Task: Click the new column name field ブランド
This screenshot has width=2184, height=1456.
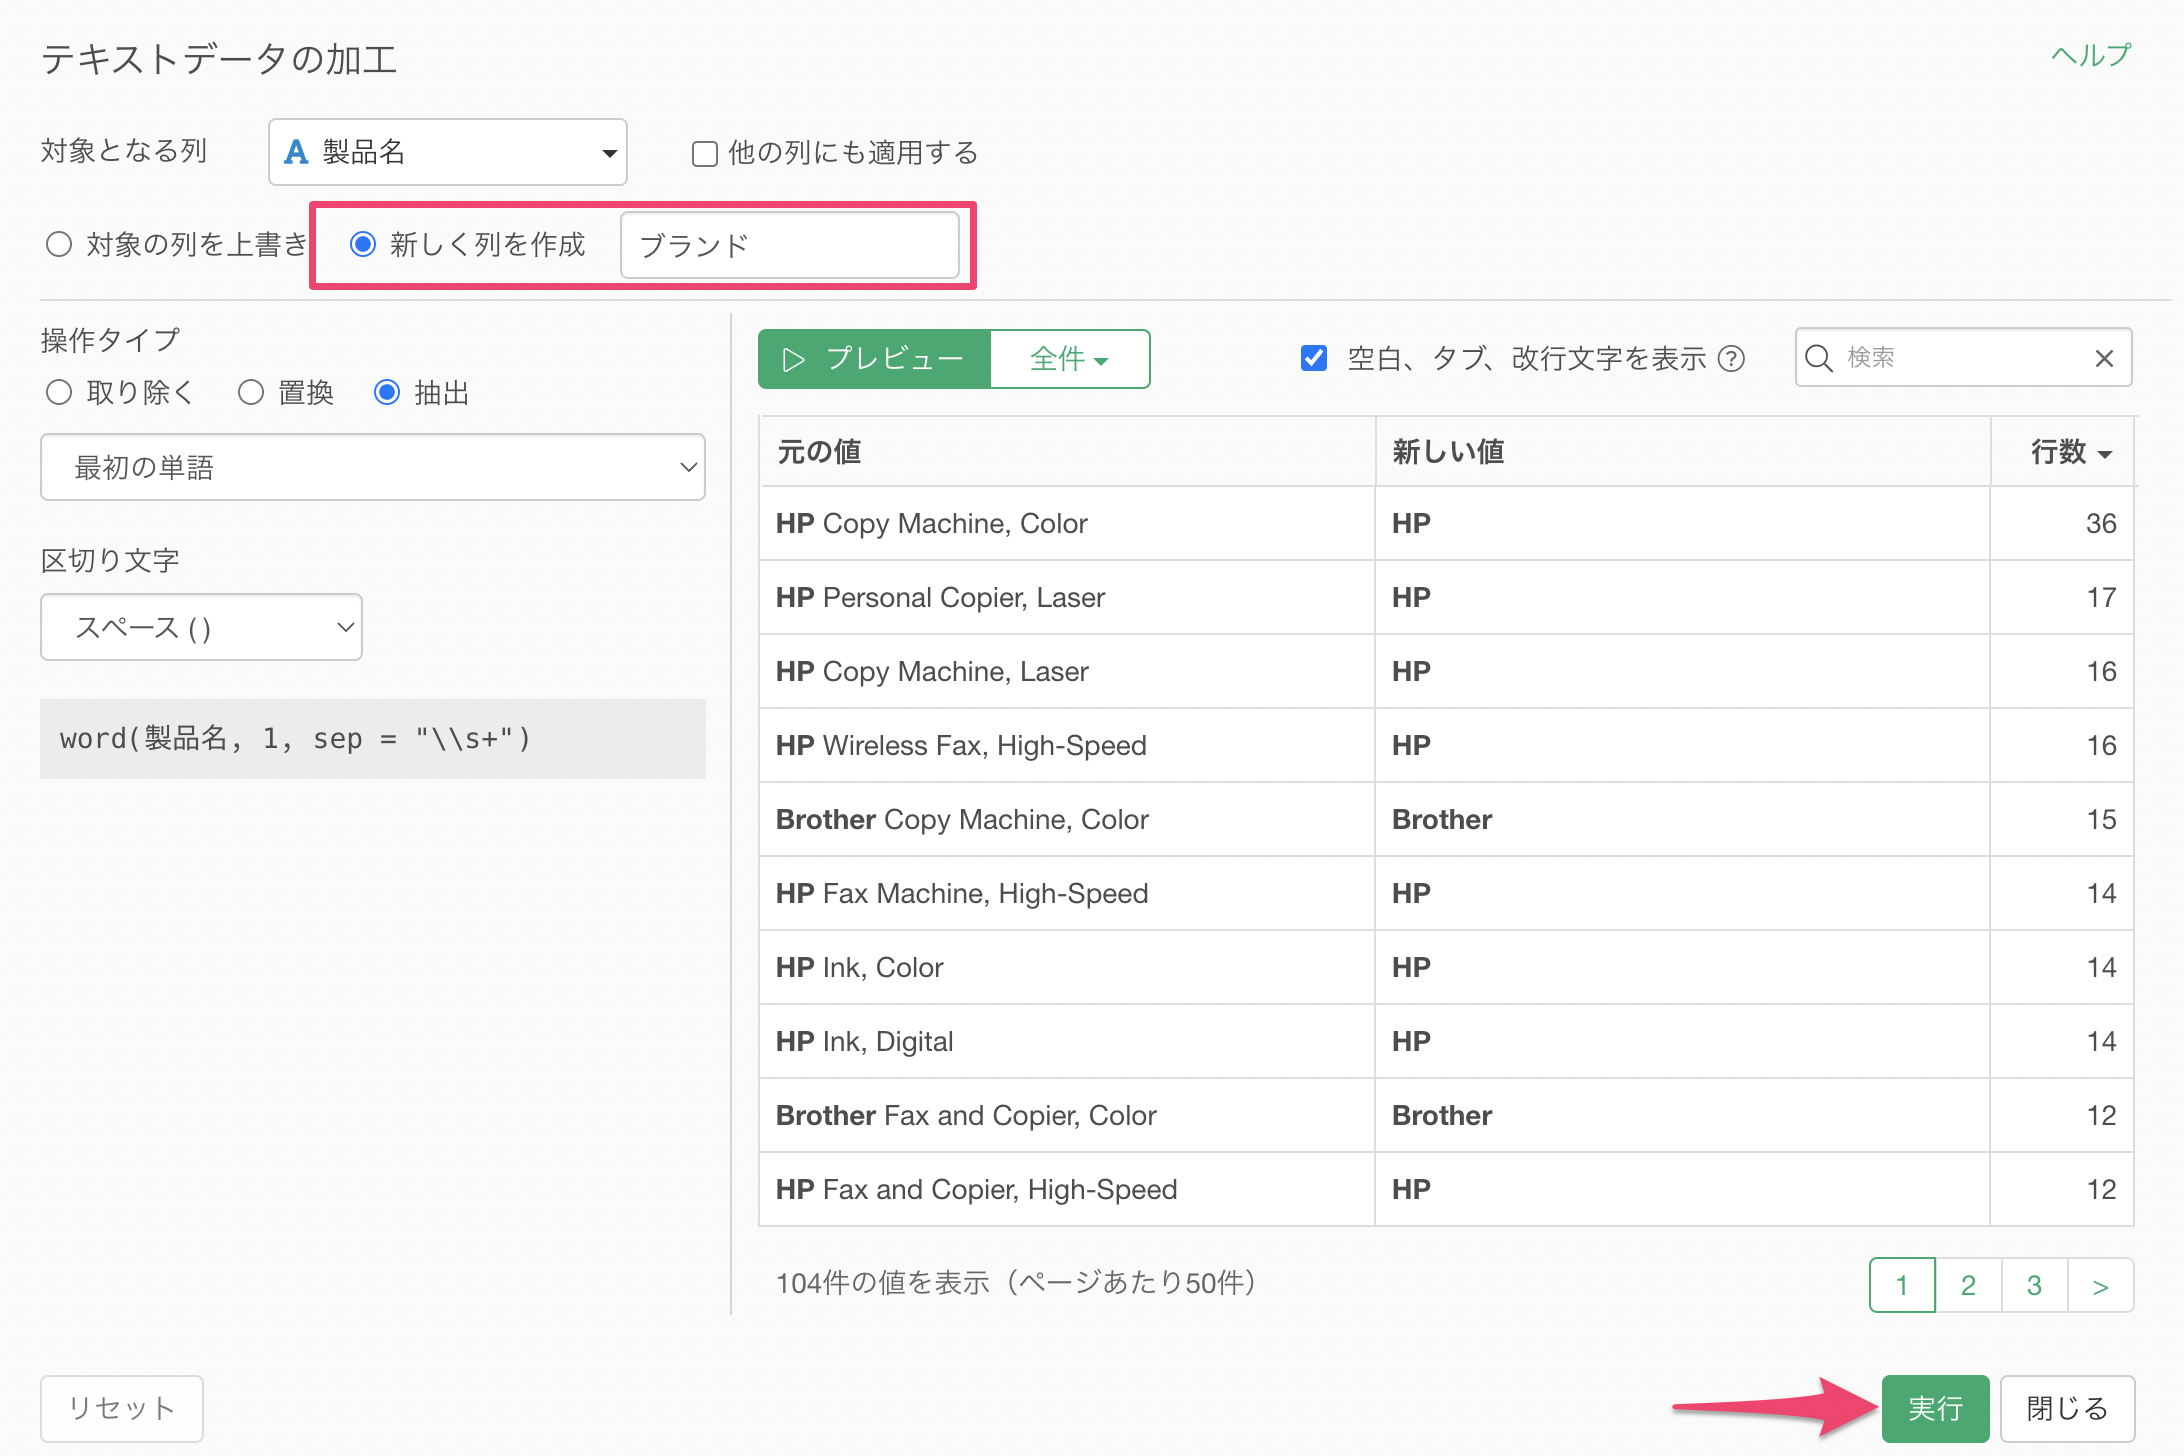Action: point(790,245)
